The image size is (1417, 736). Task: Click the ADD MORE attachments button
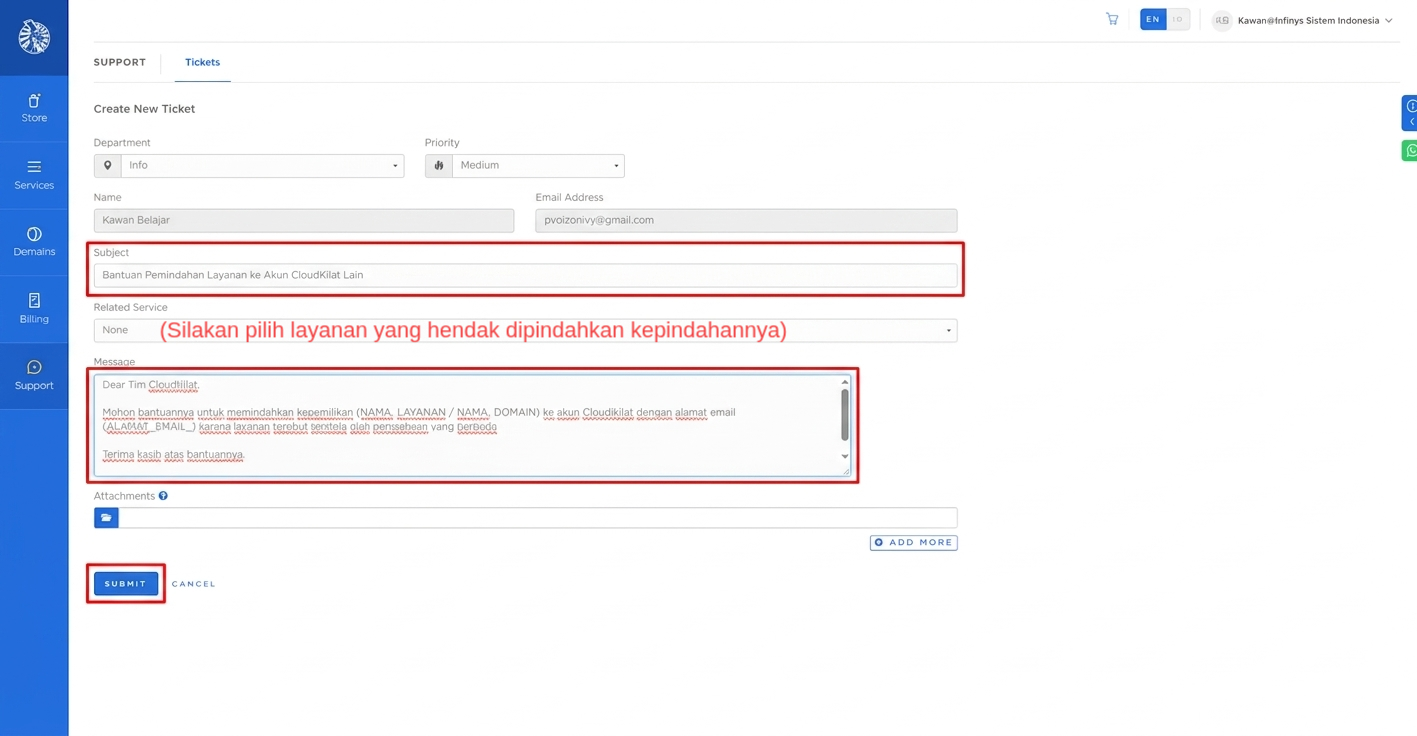click(913, 543)
